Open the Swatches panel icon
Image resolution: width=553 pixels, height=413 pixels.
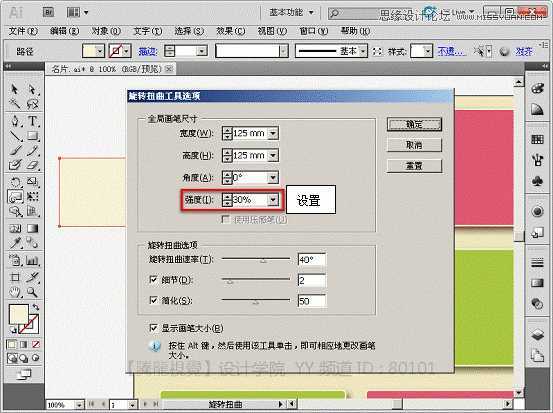pos(537,139)
